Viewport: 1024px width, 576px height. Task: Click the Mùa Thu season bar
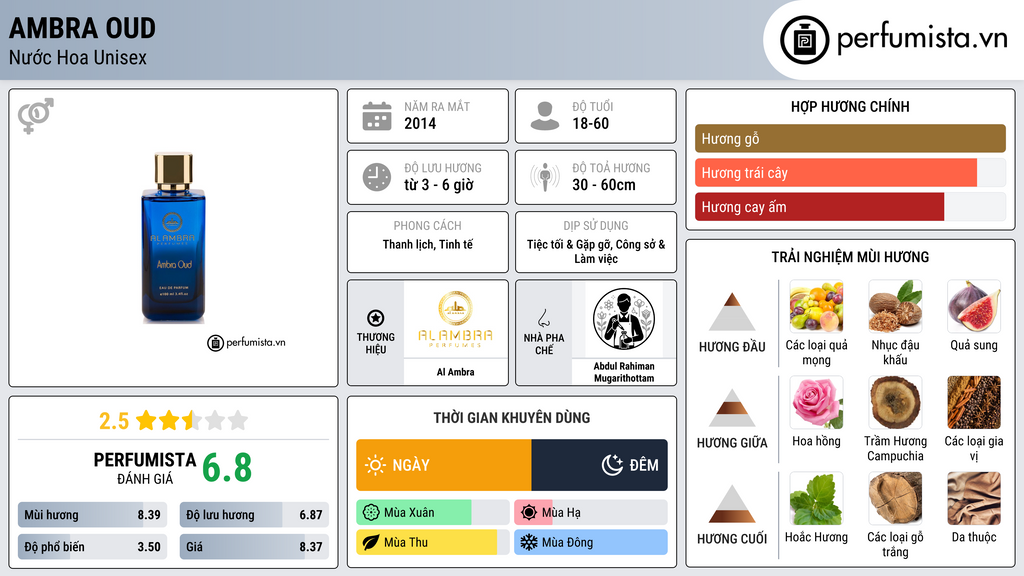[x=432, y=542]
